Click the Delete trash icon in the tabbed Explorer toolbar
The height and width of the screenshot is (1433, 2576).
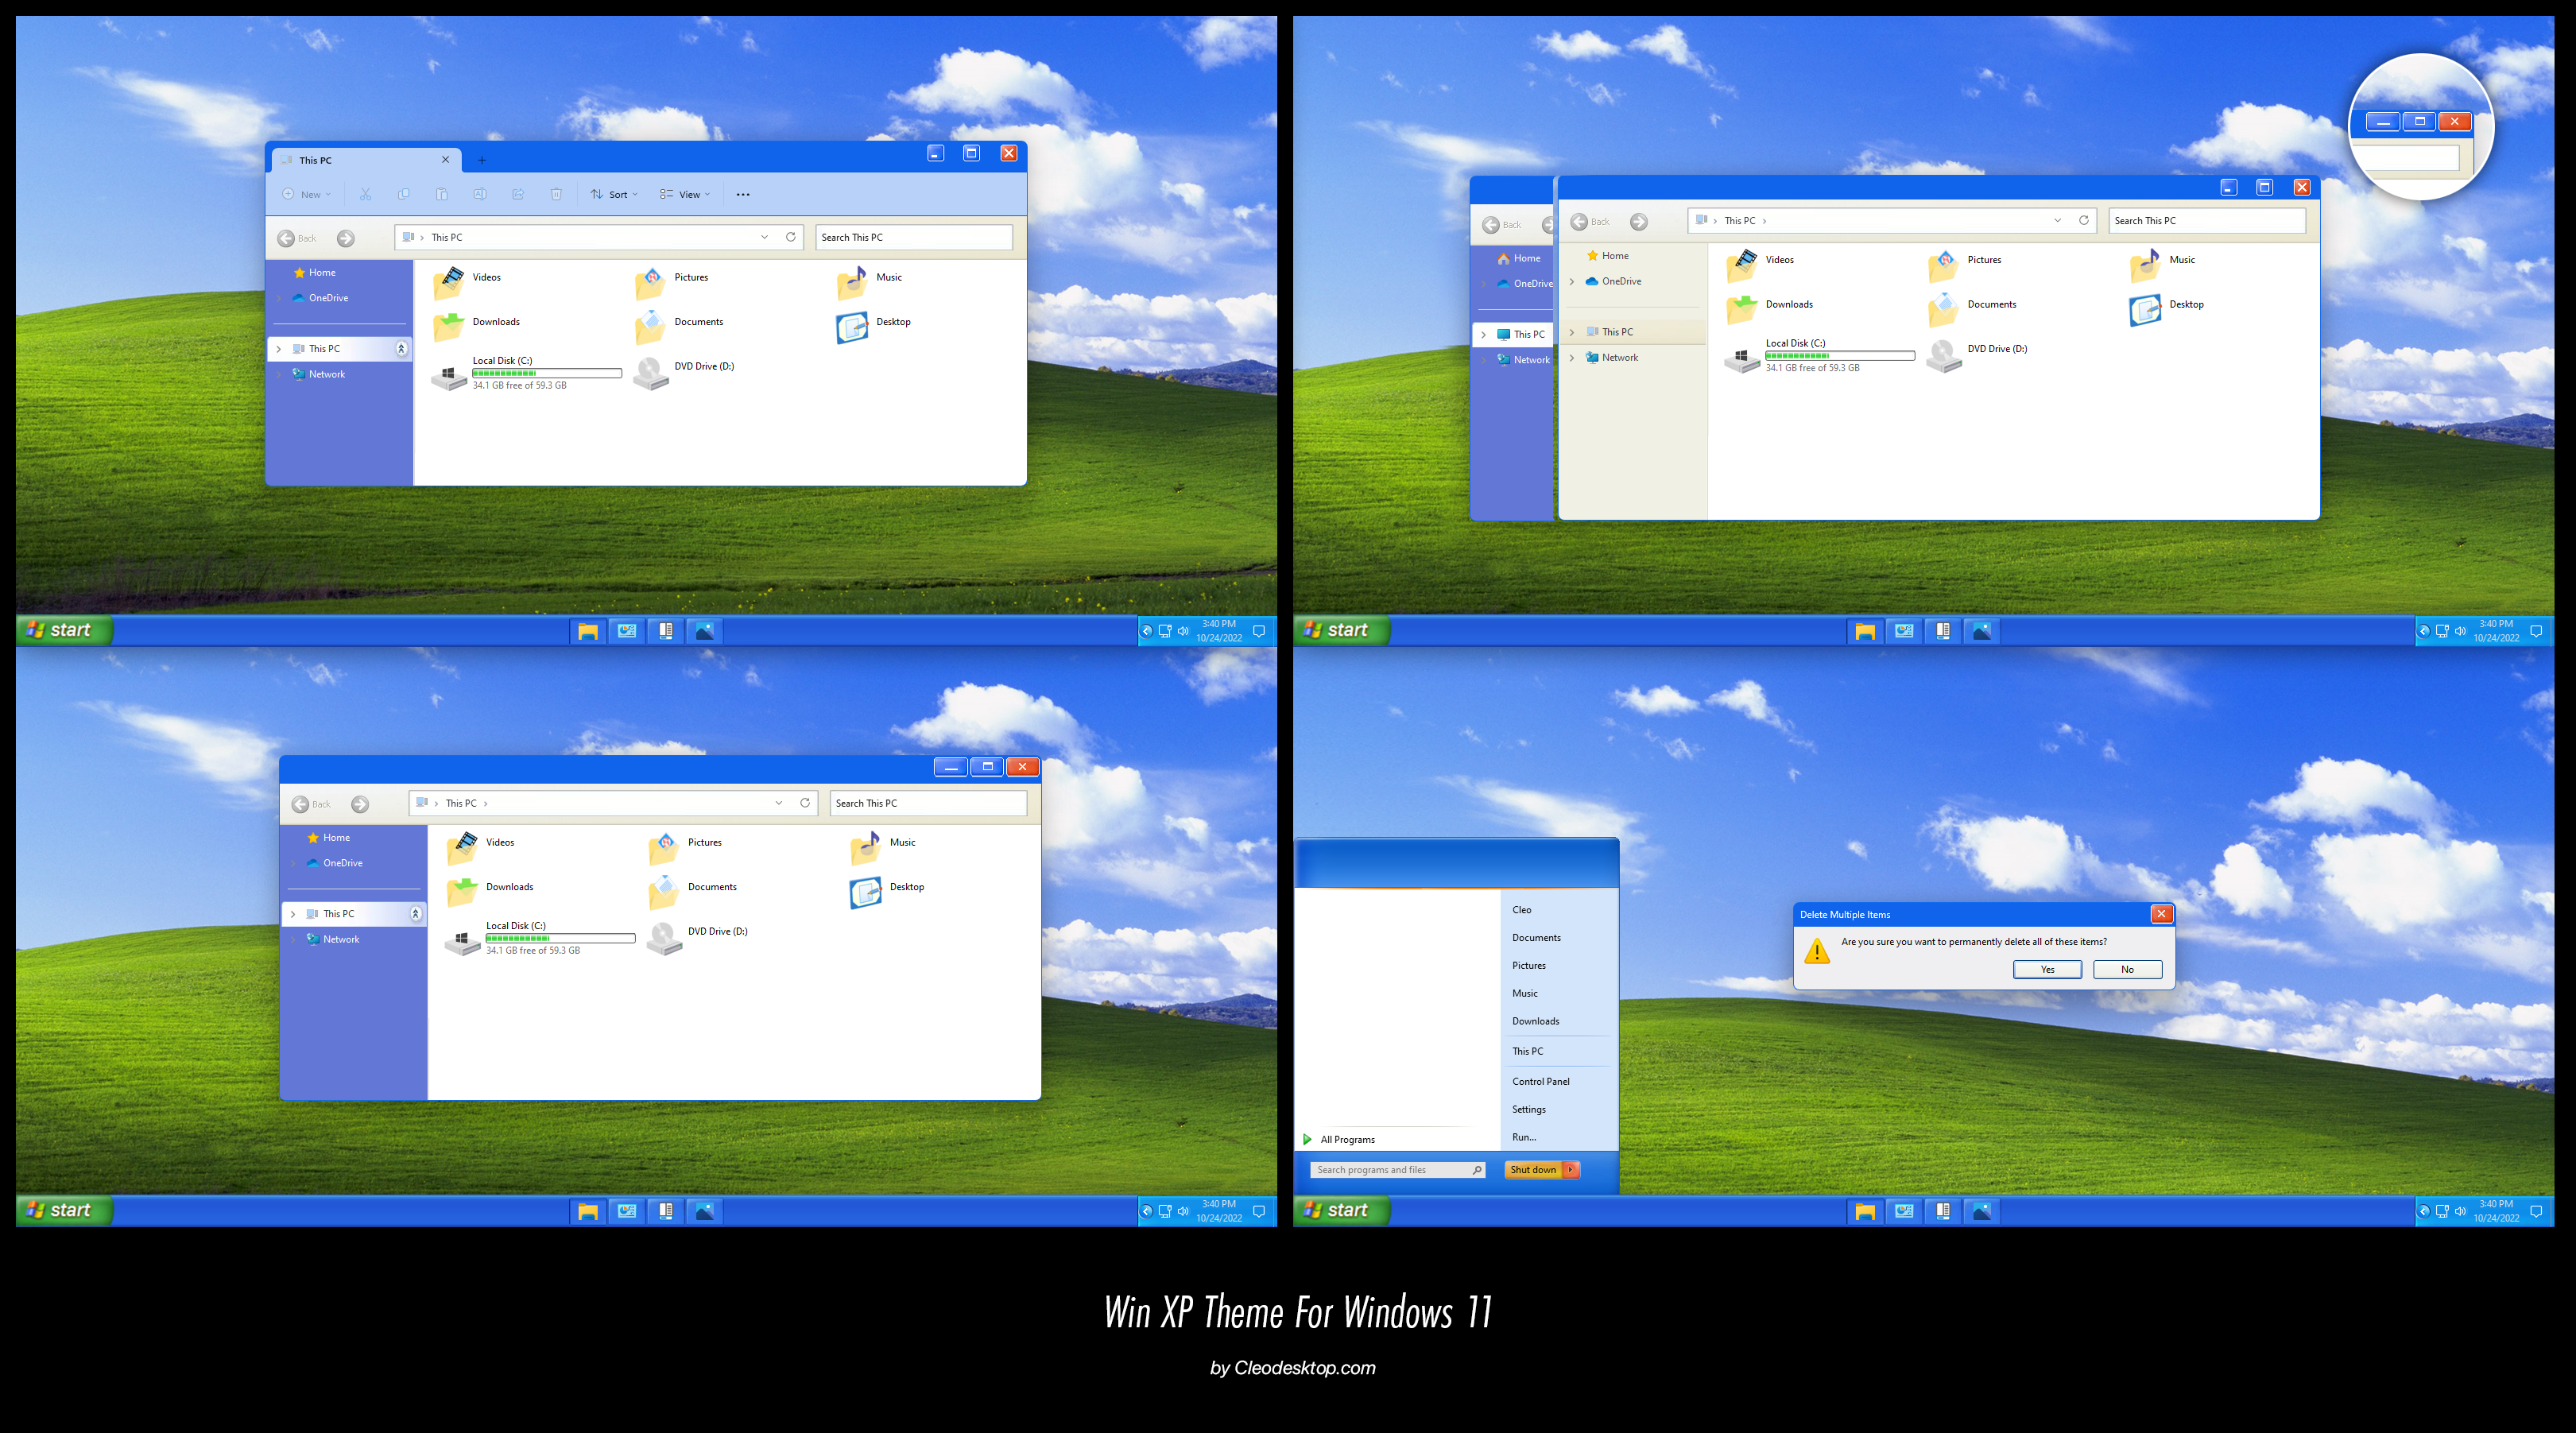556,194
